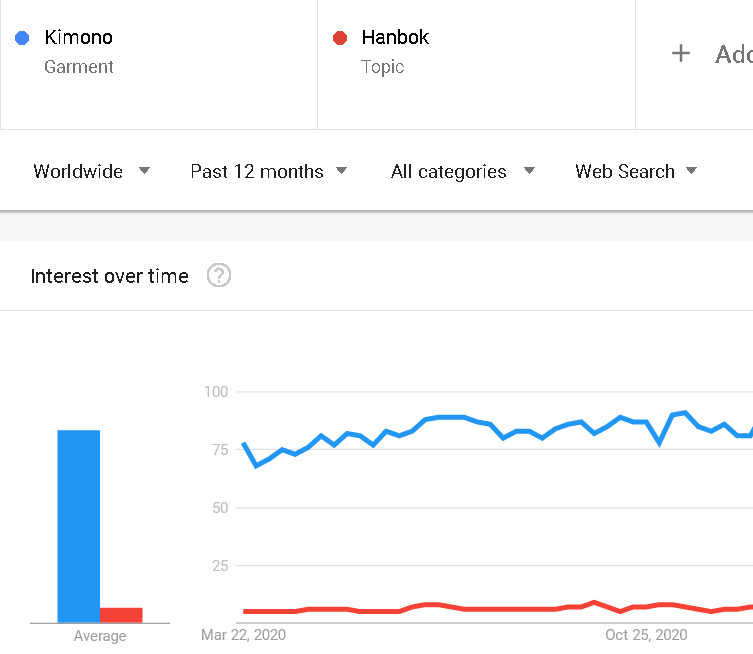
Task: Click the red dot next to Hanbok
Action: 340,38
